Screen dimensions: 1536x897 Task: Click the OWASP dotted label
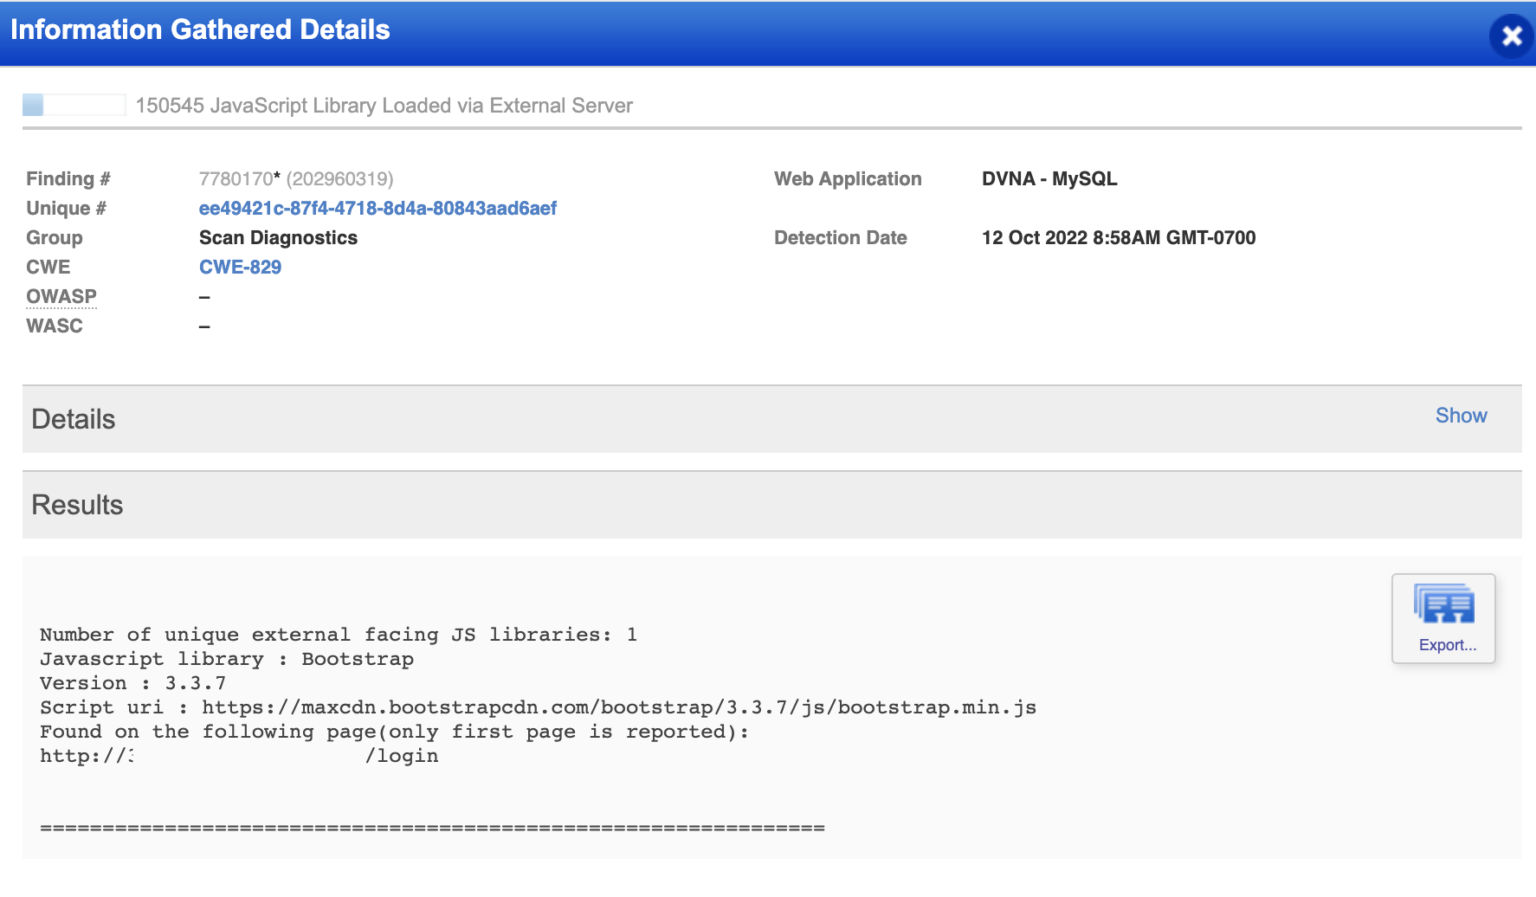pyautogui.click(x=61, y=296)
